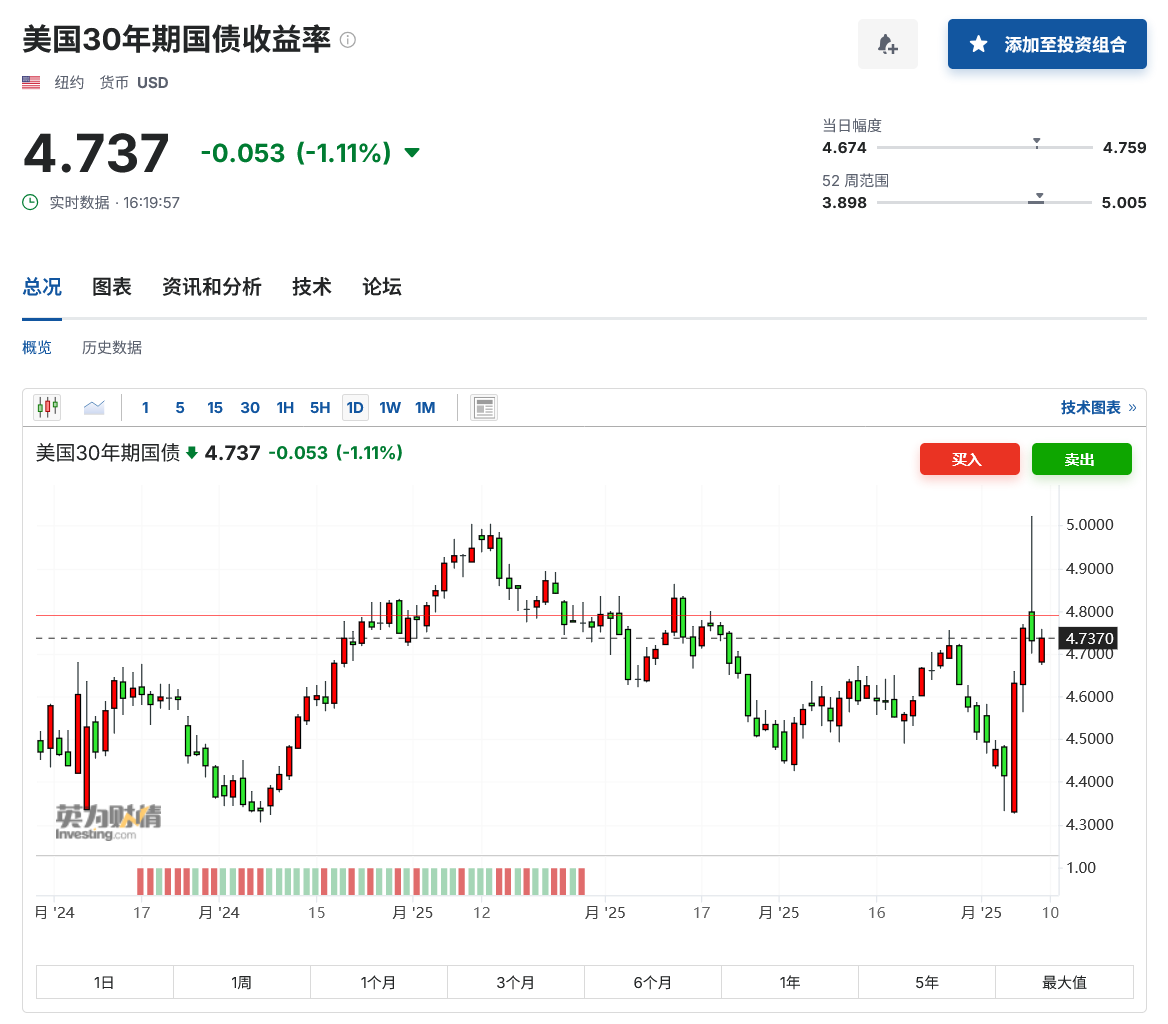Open the 资讯和分析 tab
Image resolution: width=1168 pixels, height=1024 pixels.
212,287
